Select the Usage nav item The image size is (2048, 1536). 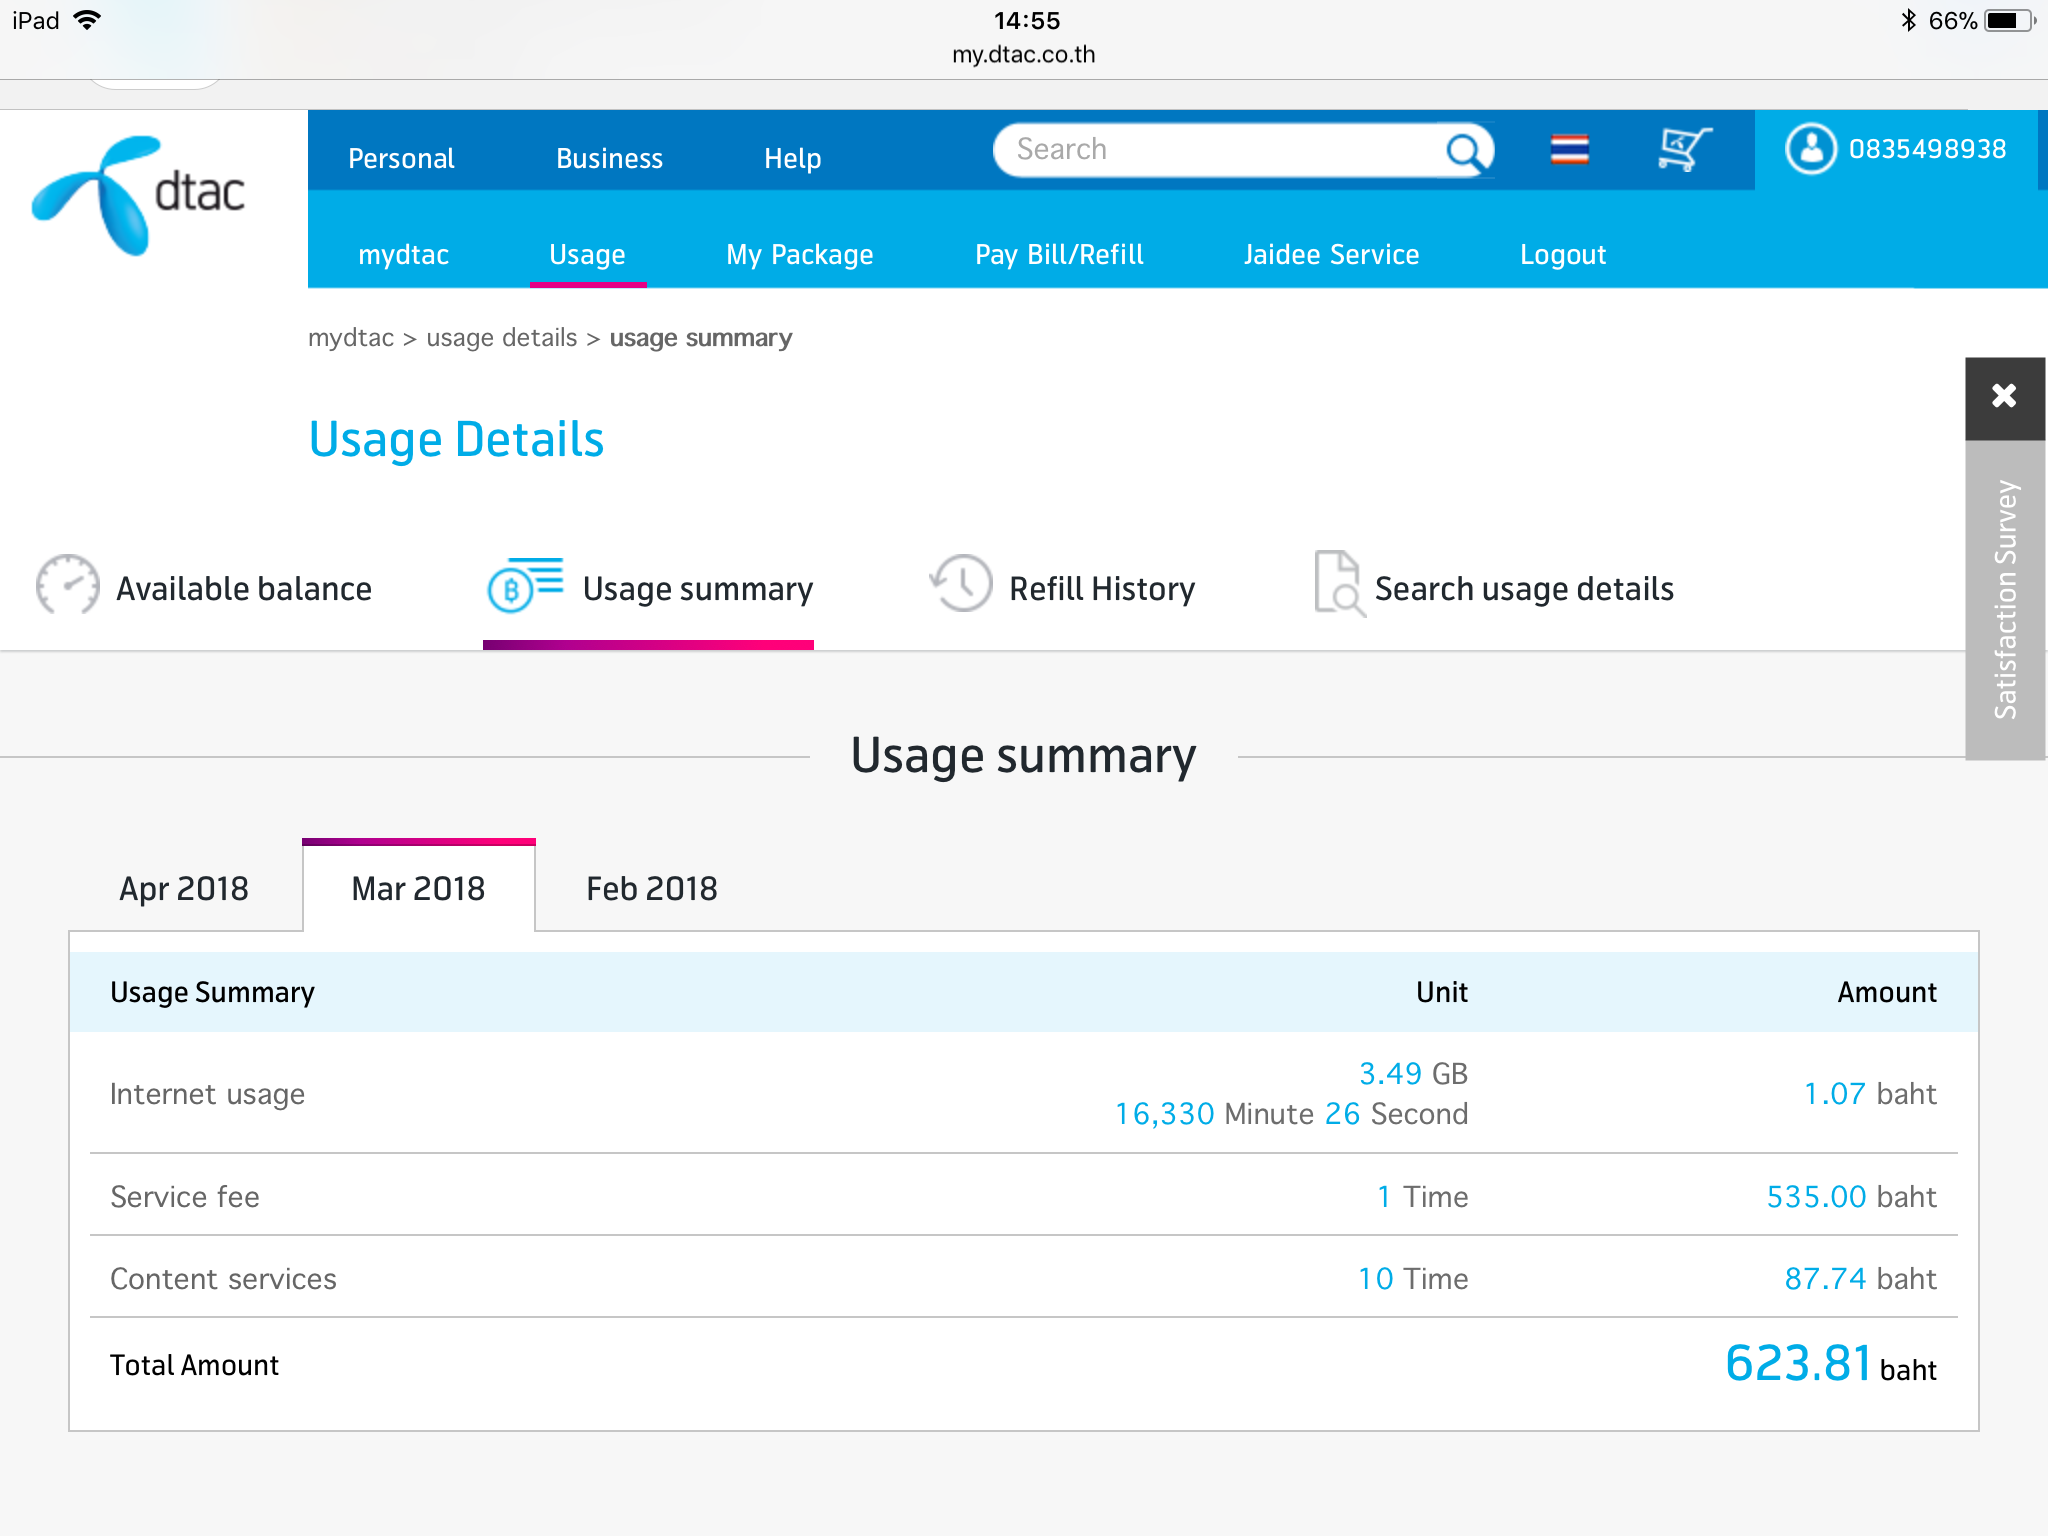click(588, 255)
